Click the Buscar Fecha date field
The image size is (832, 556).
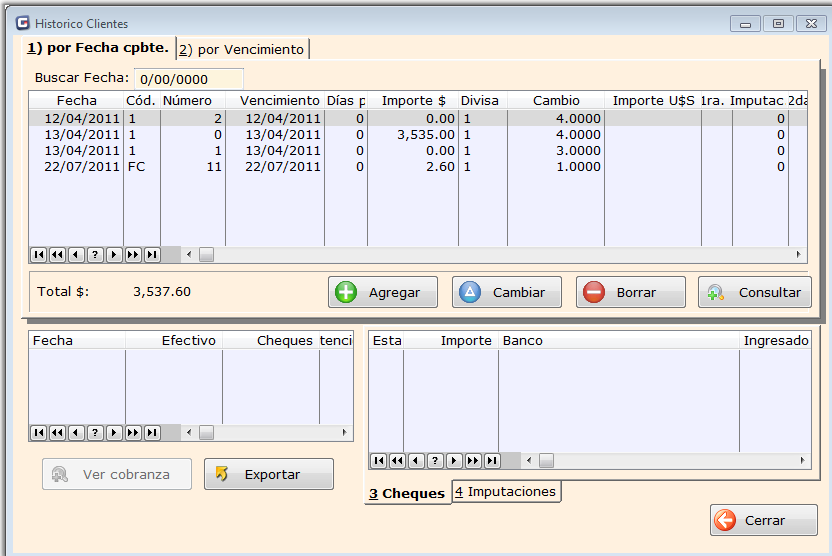pyautogui.click(x=188, y=79)
